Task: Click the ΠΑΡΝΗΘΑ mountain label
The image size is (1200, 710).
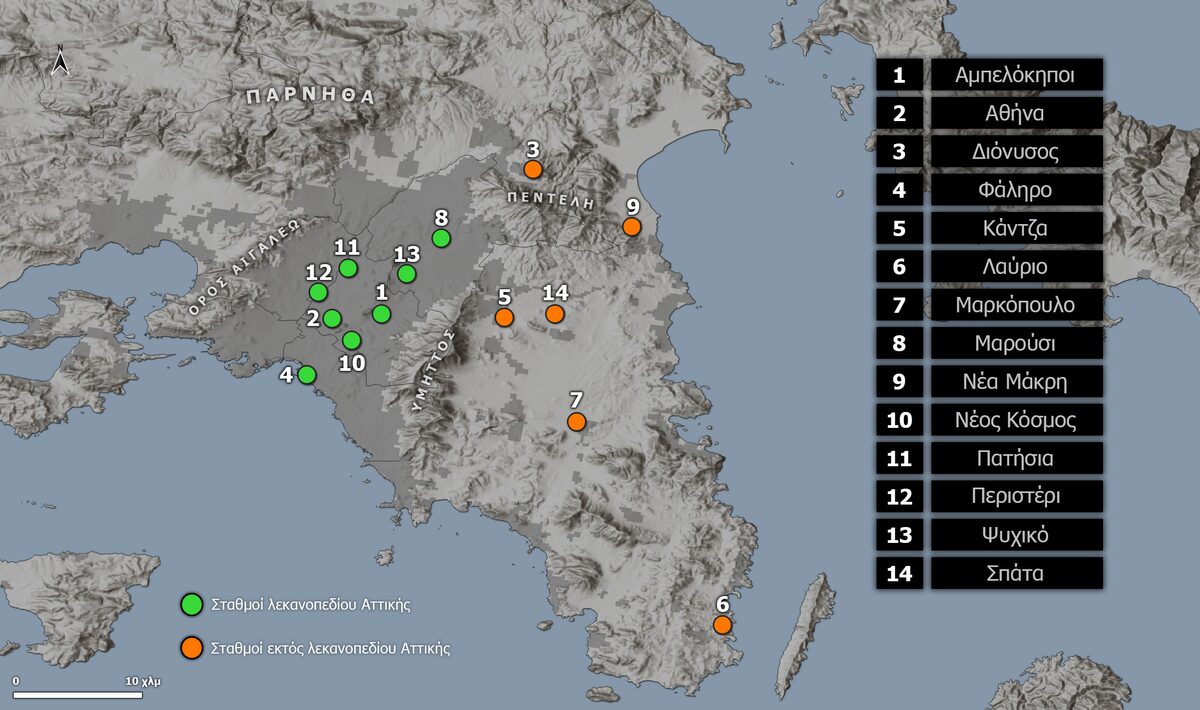Action: click(x=310, y=97)
